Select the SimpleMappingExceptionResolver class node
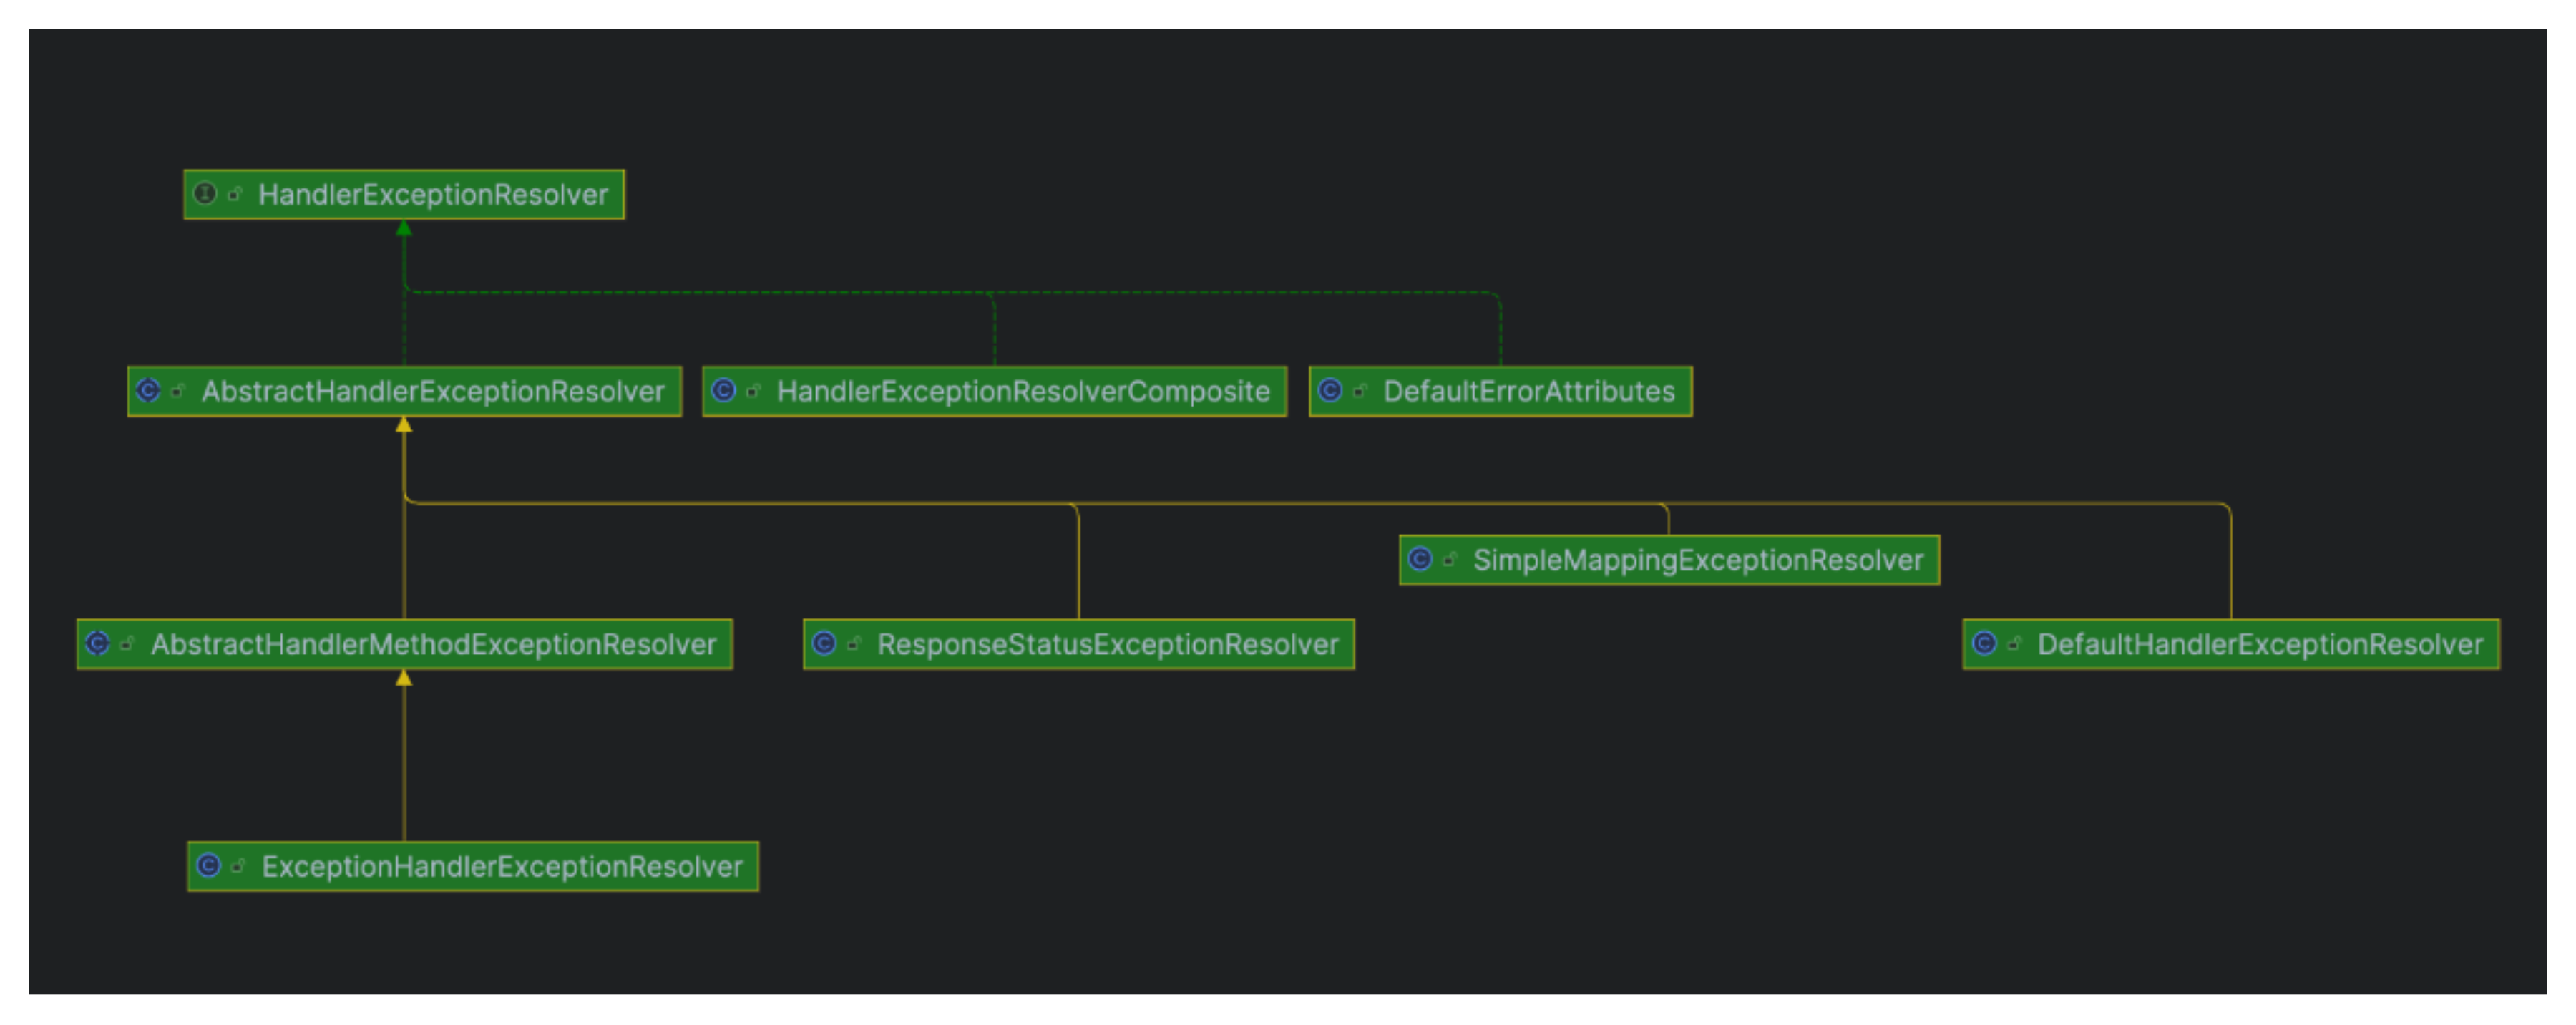 (x=1697, y=560)
